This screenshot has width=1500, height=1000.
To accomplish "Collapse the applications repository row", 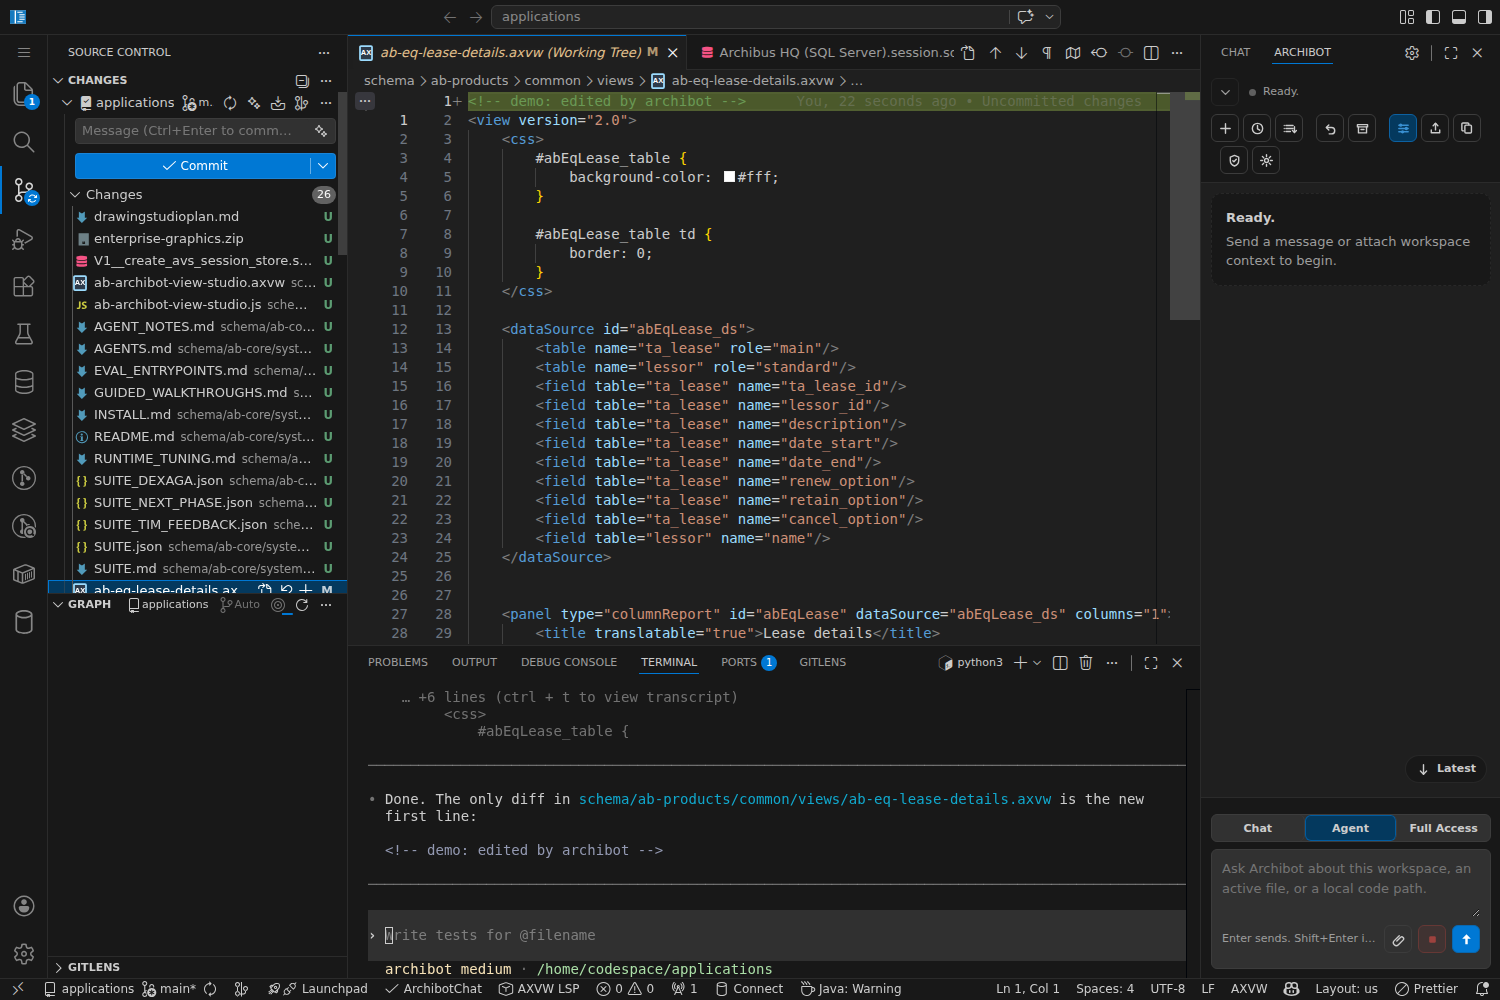I will tap(68, 103).
